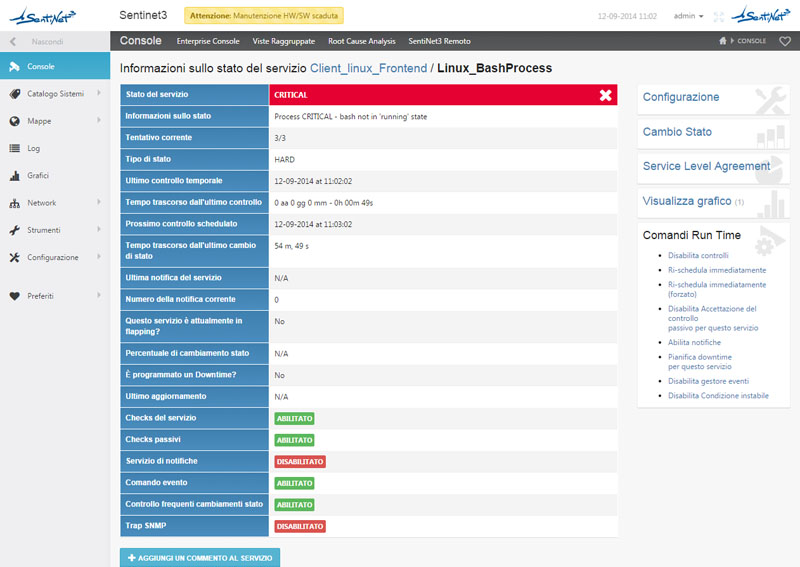Click Aggiungi un commento al servizio button
This screenshot has width=800, height=567.
coord(200,558)
